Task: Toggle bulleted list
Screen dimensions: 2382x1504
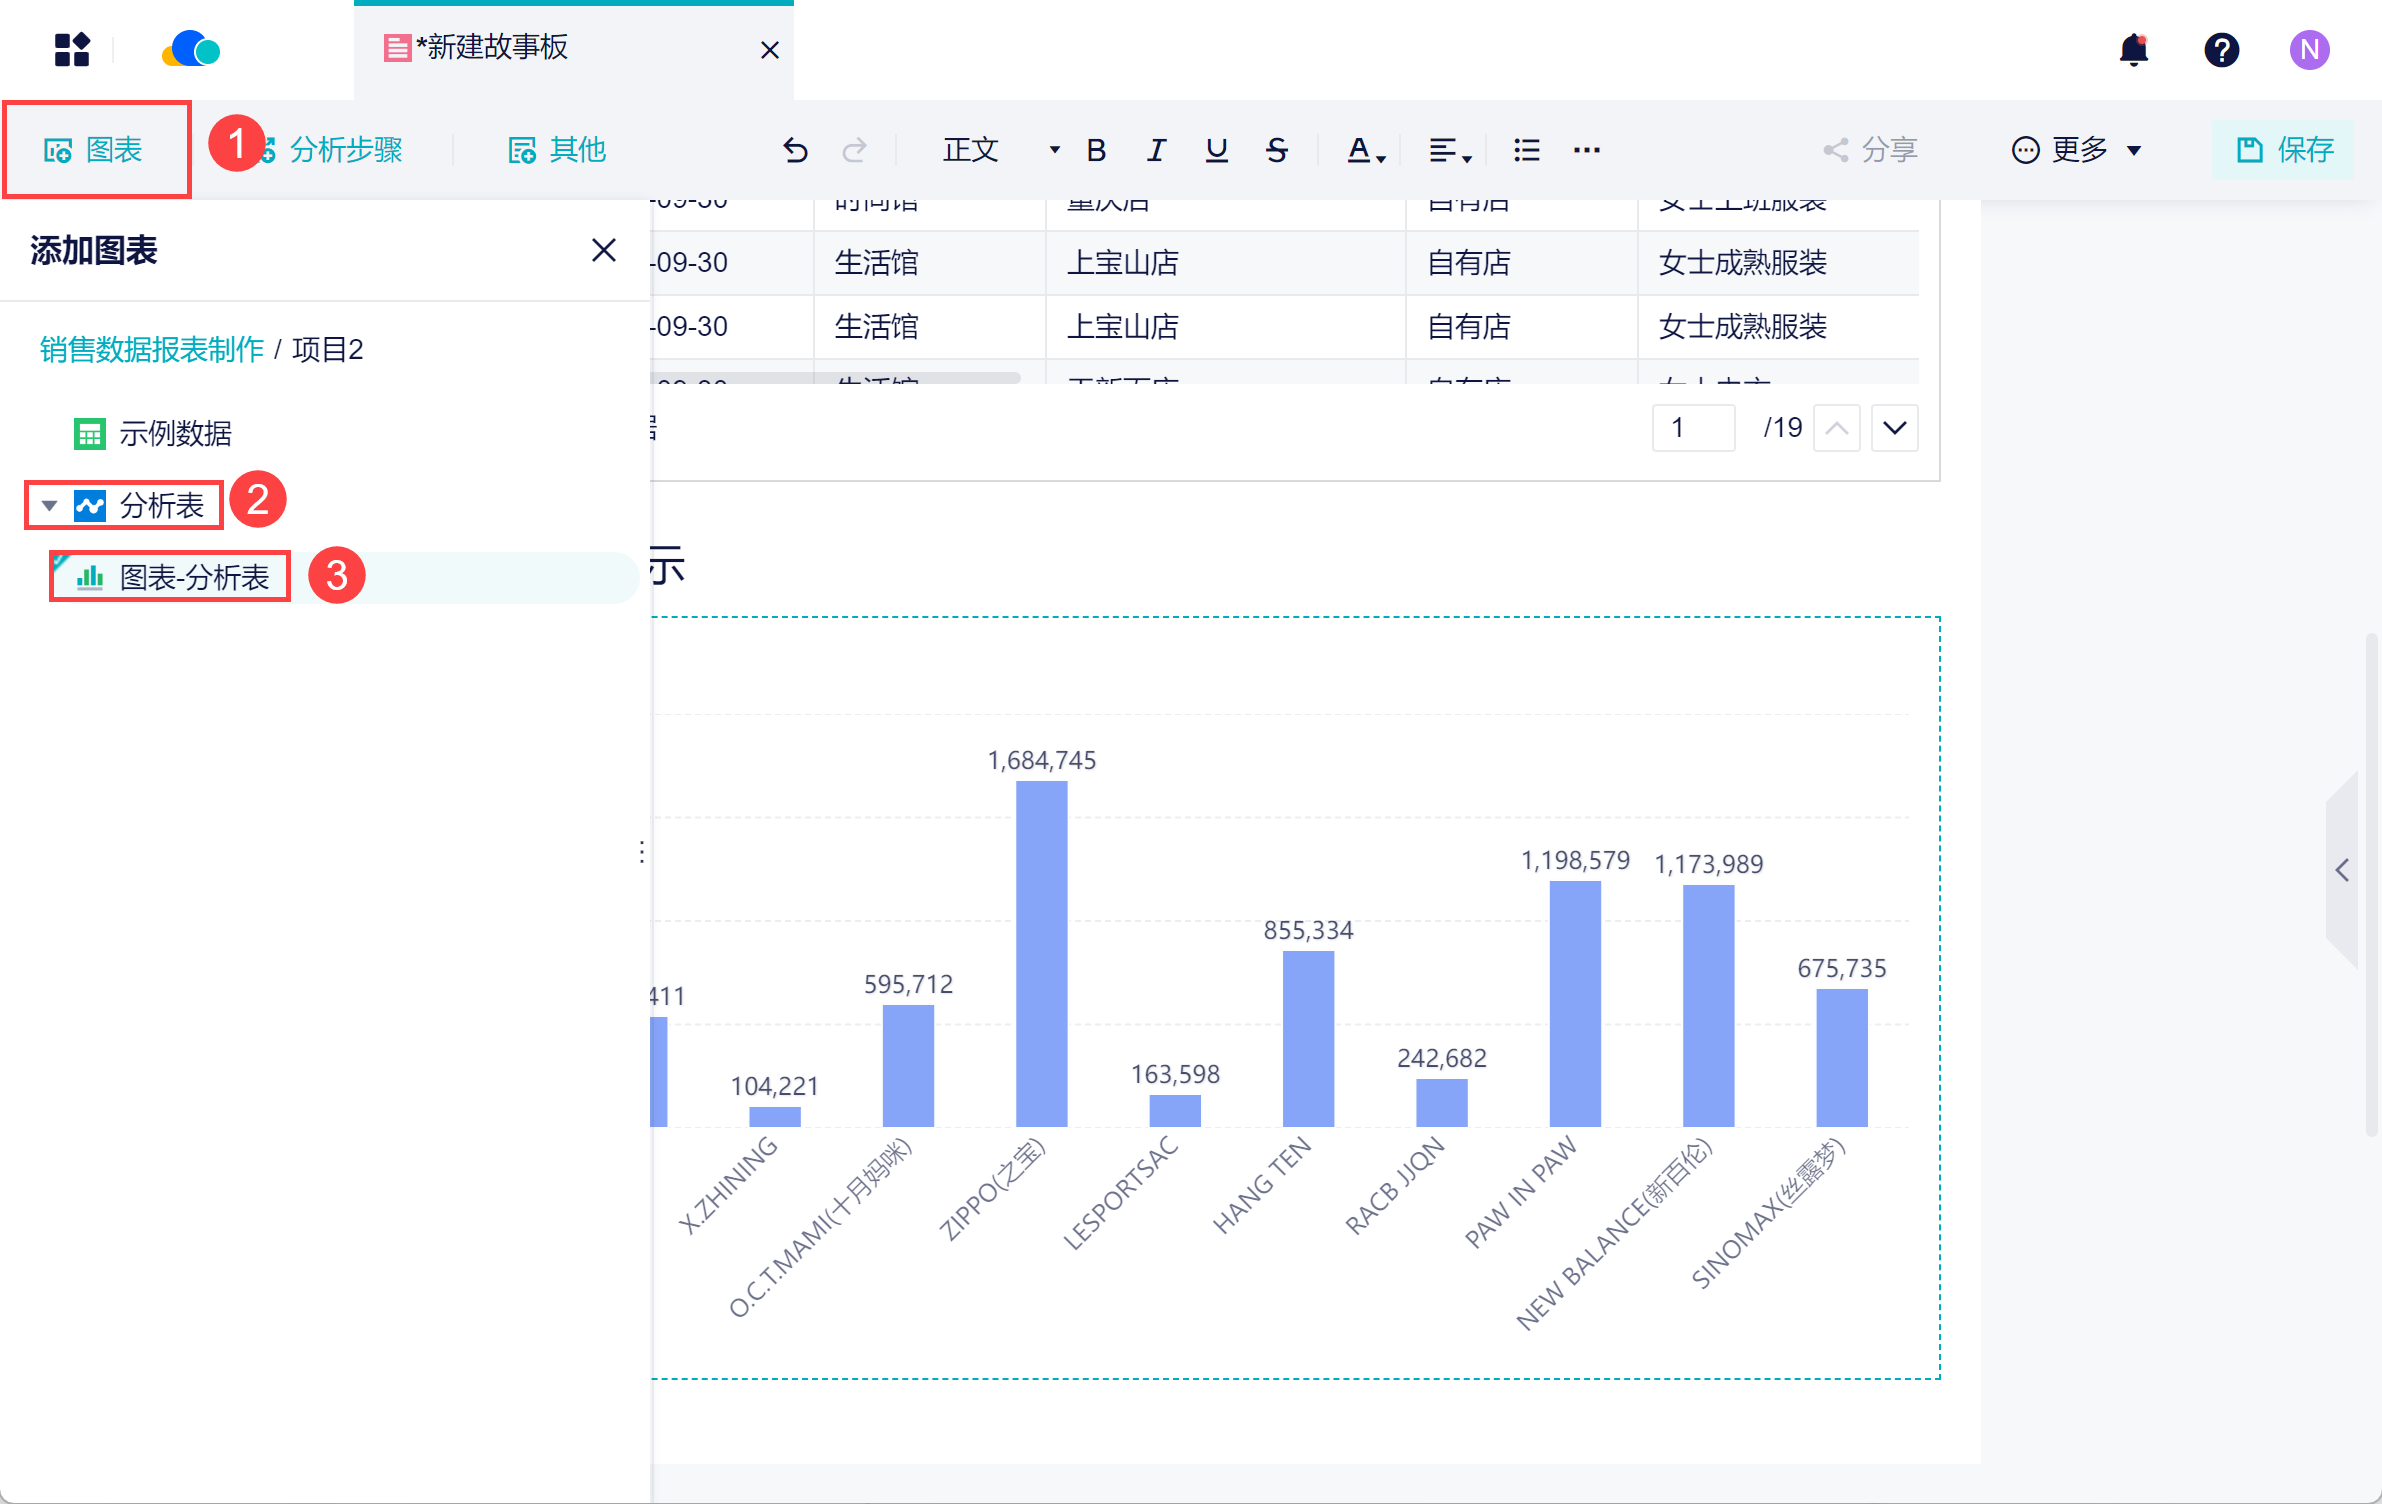Action: (1526, 150)
